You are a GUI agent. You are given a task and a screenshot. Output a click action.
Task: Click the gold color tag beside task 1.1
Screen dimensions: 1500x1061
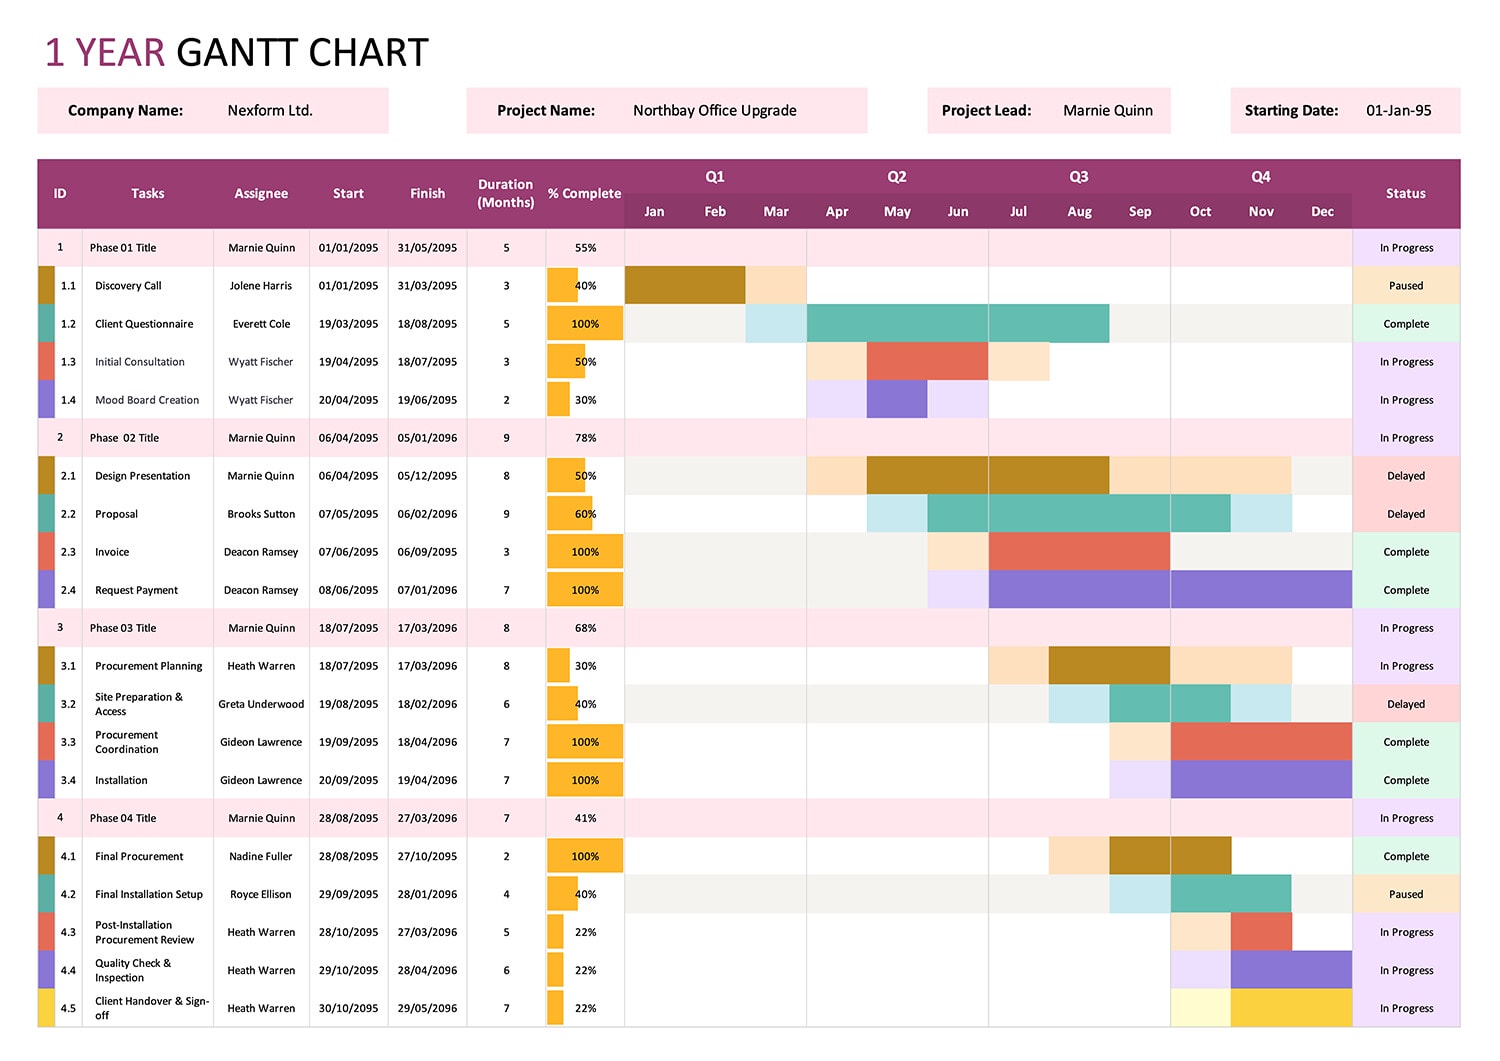tap(45, 285)
